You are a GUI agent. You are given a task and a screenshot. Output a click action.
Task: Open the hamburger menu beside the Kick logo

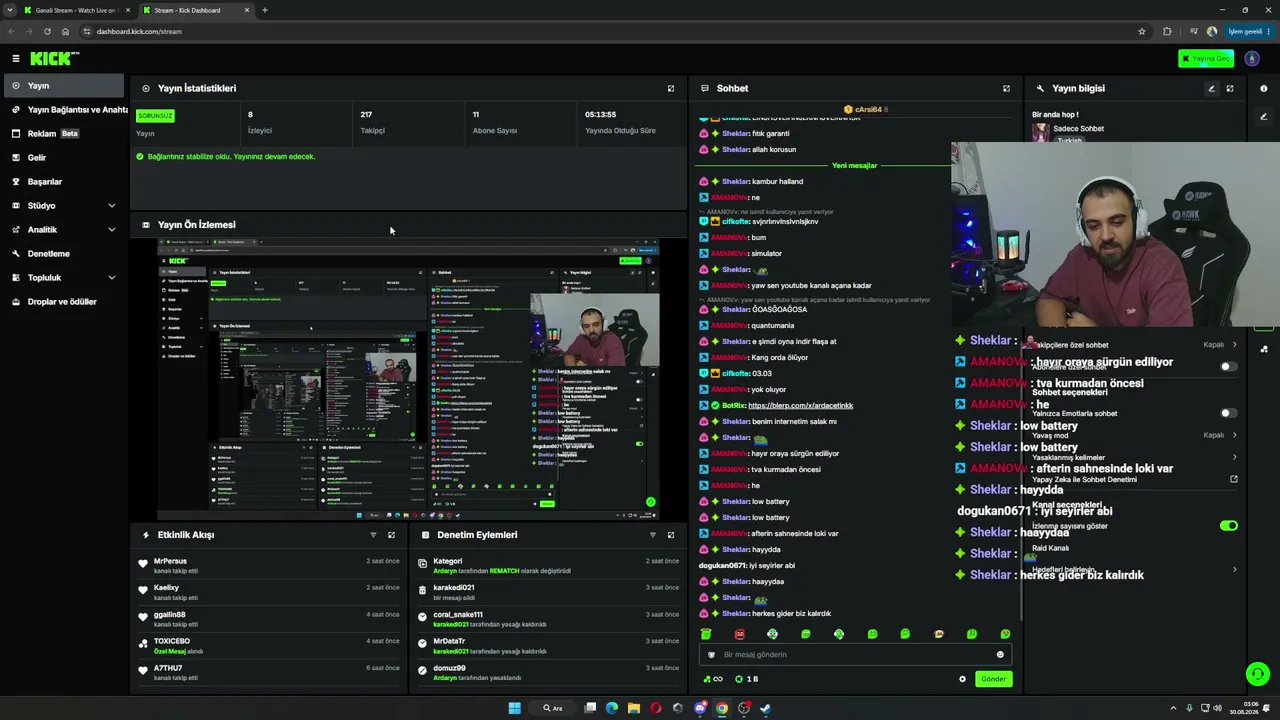pyautogui.click(x=16, y=59)
